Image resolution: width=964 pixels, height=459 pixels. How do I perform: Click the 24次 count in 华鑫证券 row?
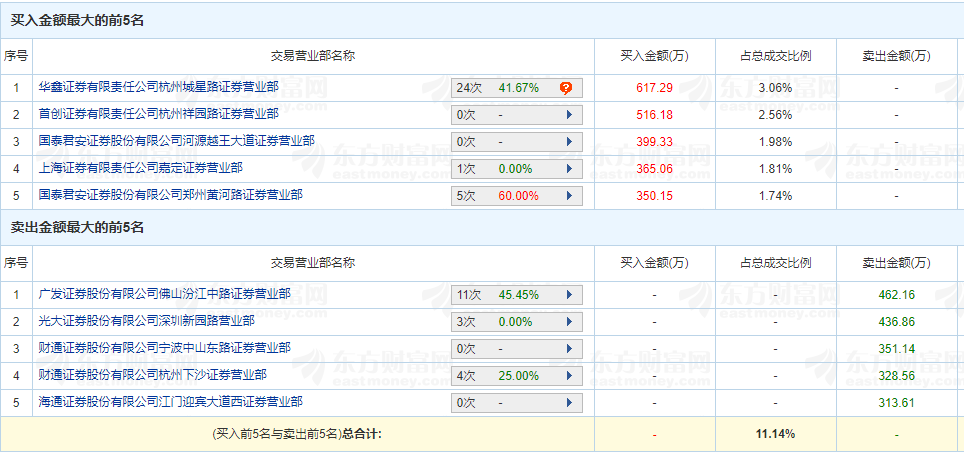[x=468, y=88]
